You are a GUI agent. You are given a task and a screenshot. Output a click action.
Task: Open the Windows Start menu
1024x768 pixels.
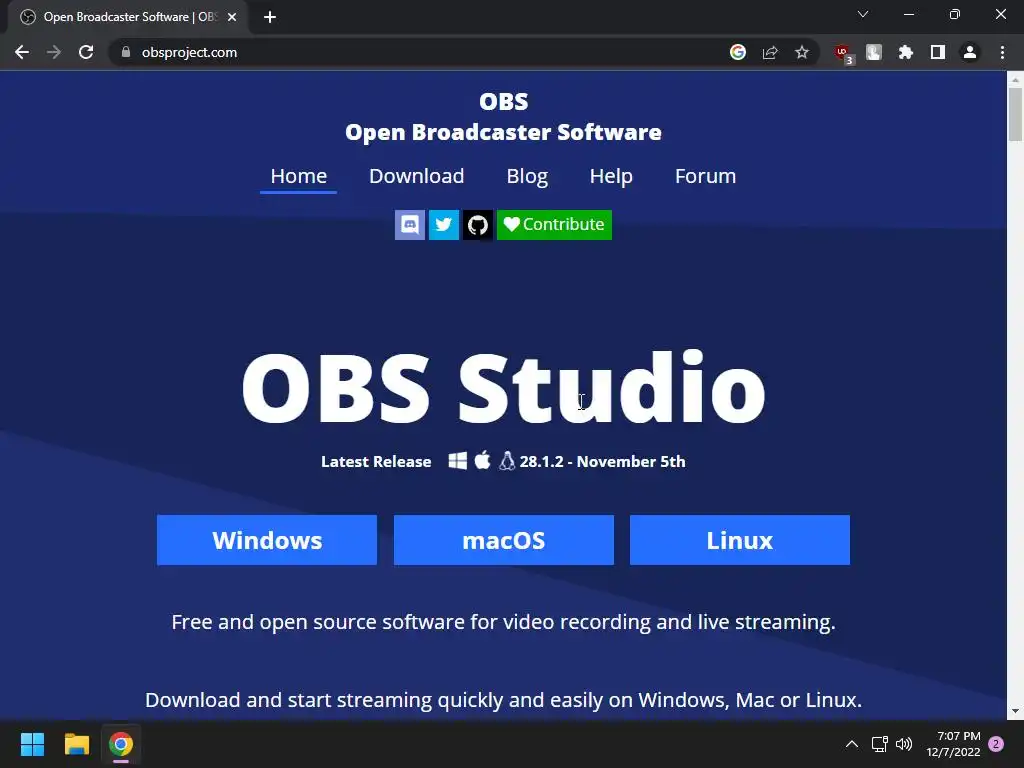(32, 744)
